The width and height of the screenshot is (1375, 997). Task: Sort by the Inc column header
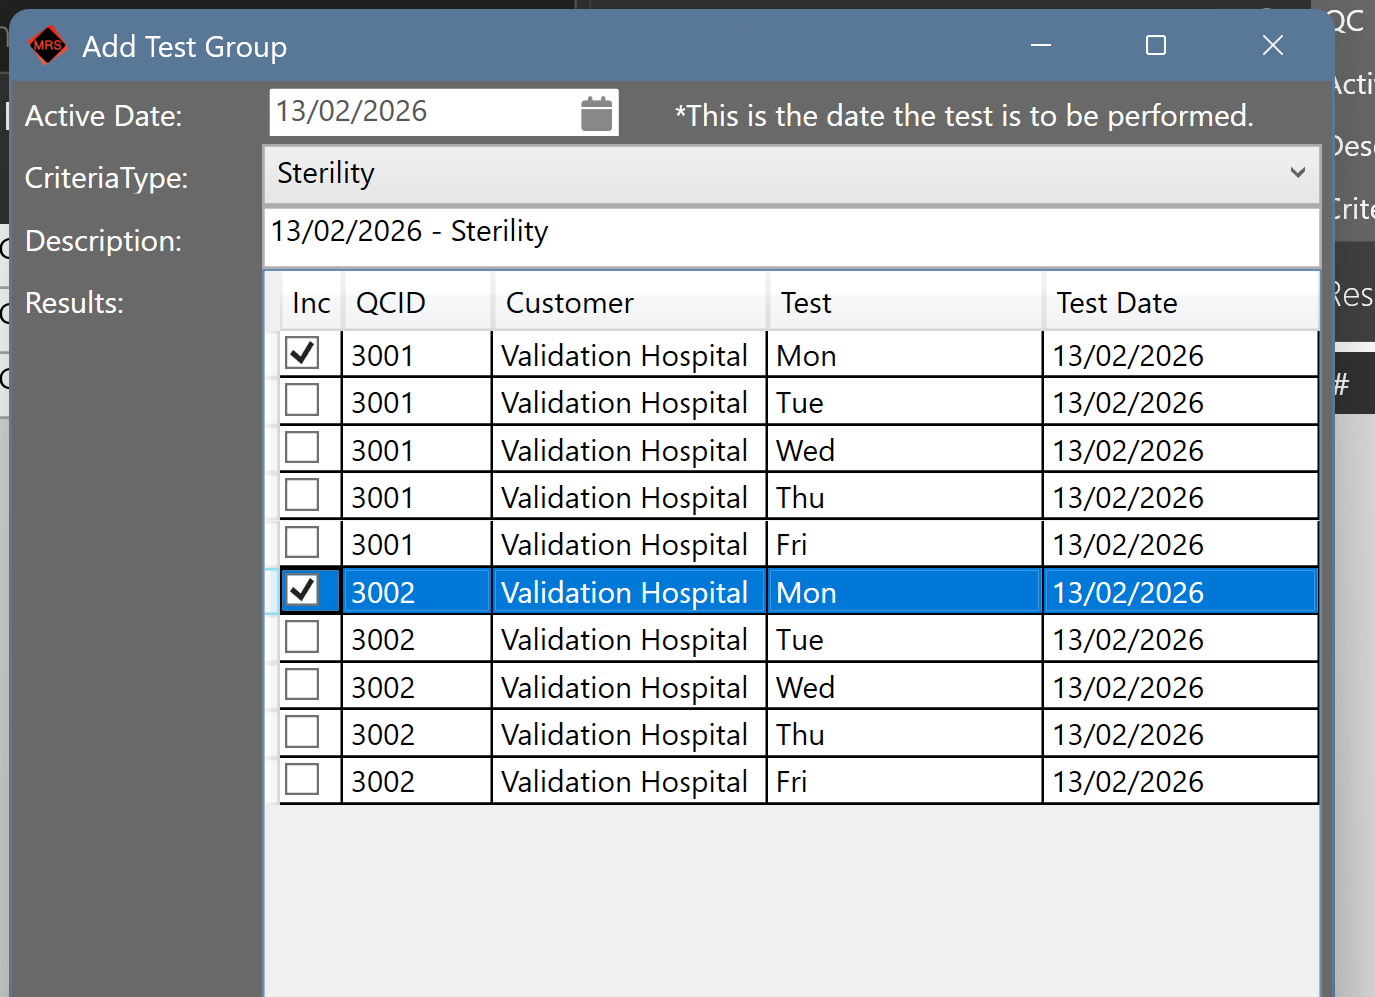point(311,302)
